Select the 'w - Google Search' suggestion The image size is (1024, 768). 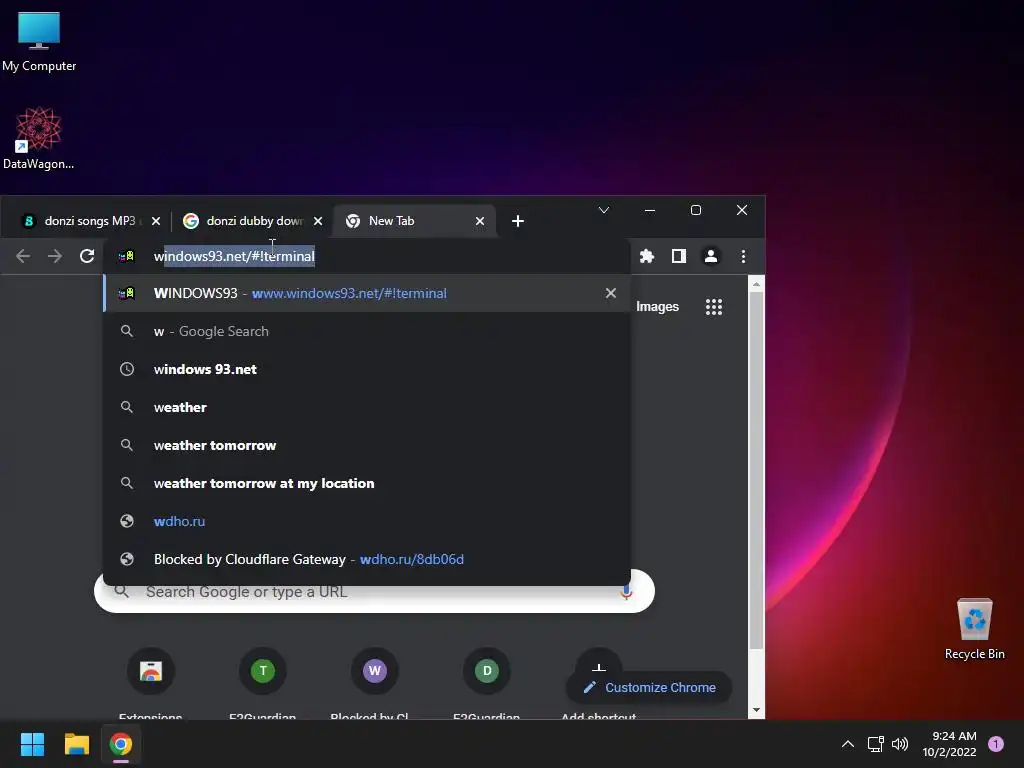coord(367,331)
